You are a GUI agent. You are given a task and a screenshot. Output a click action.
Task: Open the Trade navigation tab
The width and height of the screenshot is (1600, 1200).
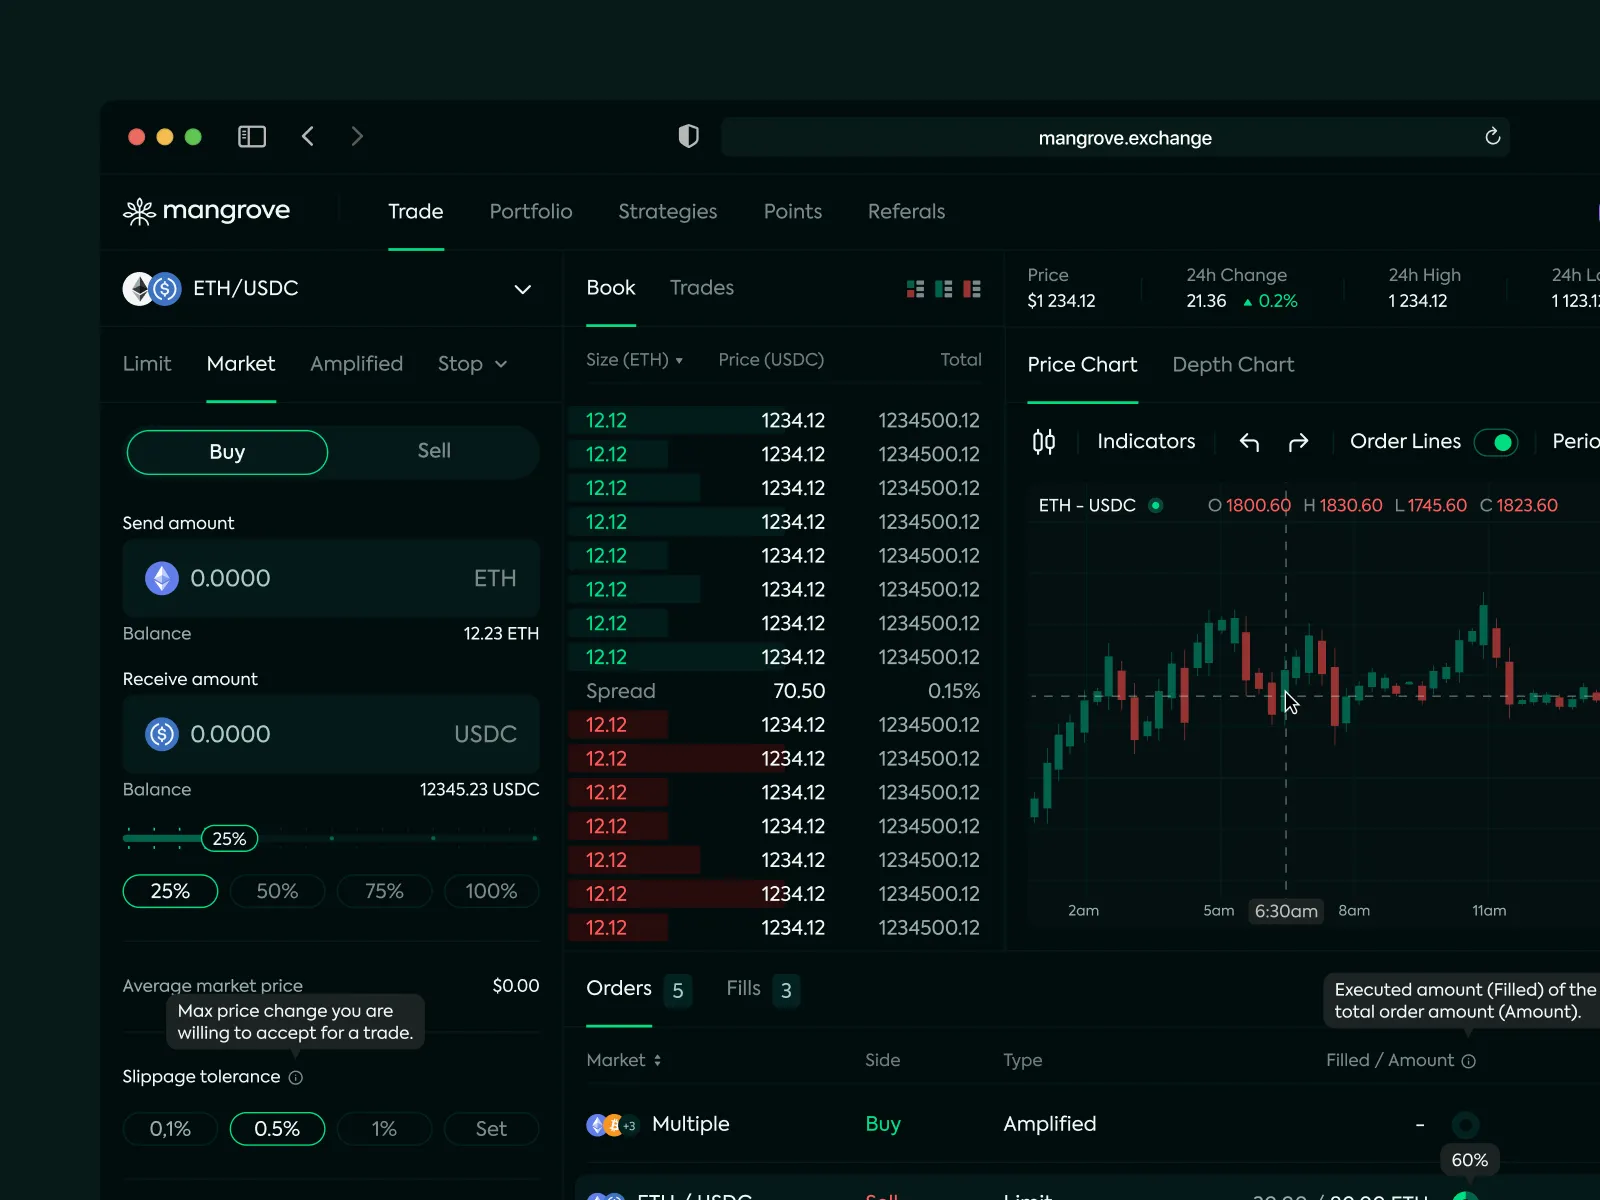(x=416, y=211)
